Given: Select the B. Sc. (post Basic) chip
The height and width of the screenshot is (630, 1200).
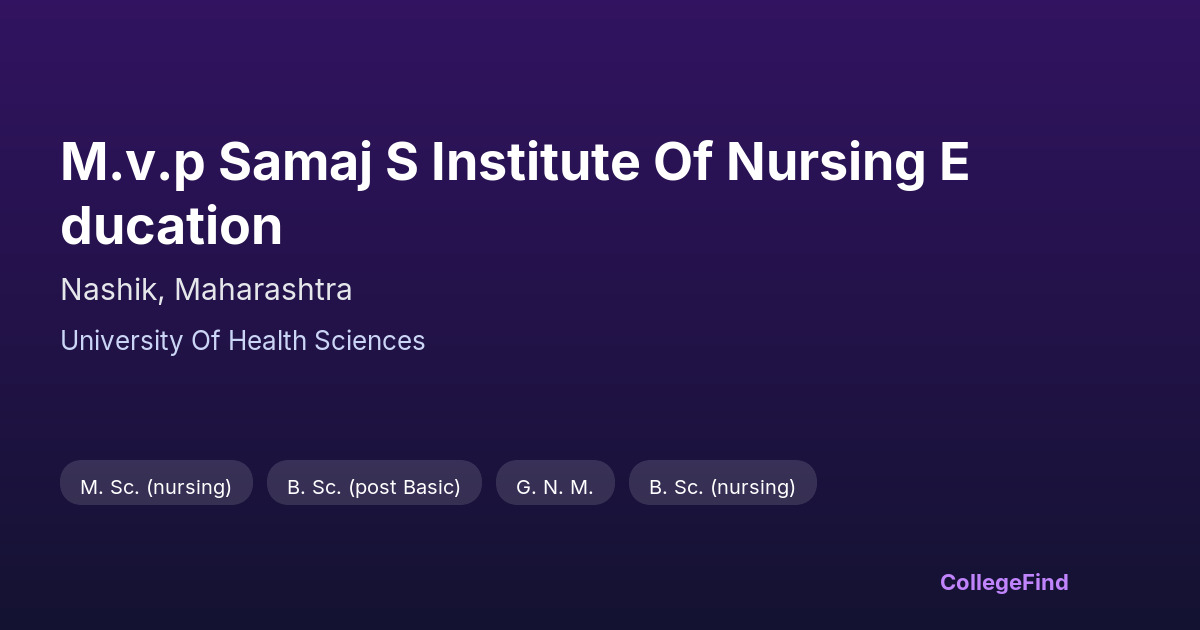Looking at the screenshot, I should (374, 487).
